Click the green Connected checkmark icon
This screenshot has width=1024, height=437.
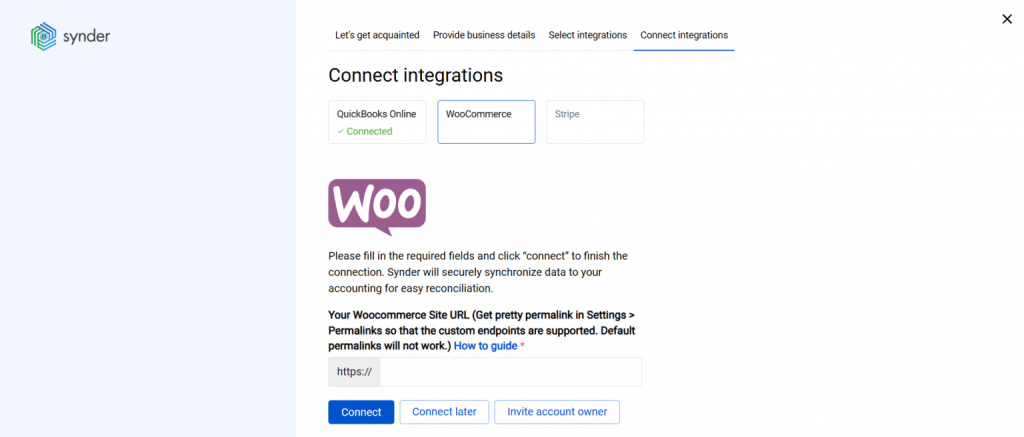(340, 132)
